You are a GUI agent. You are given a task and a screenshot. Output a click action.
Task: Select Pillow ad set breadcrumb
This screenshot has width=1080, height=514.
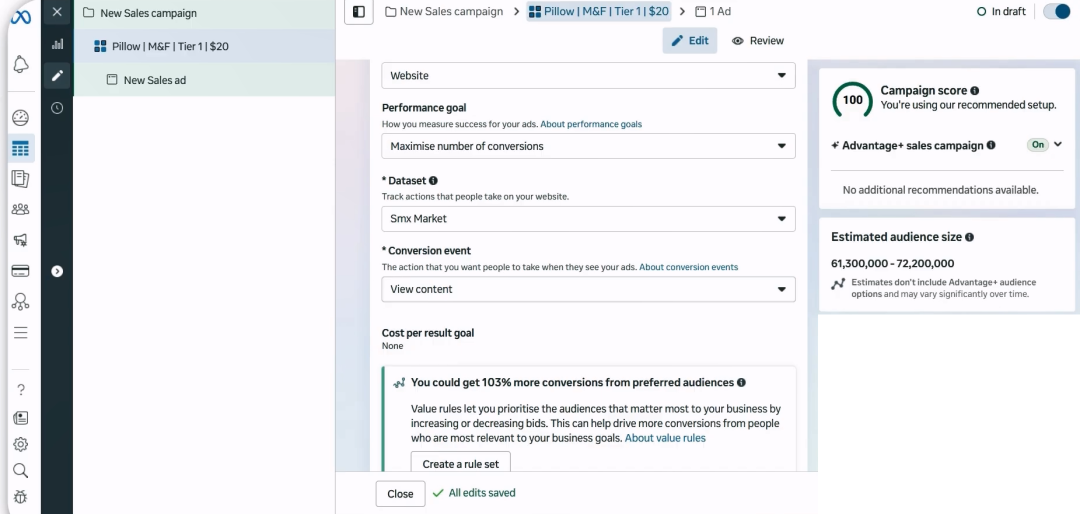(x=599, y=12)
